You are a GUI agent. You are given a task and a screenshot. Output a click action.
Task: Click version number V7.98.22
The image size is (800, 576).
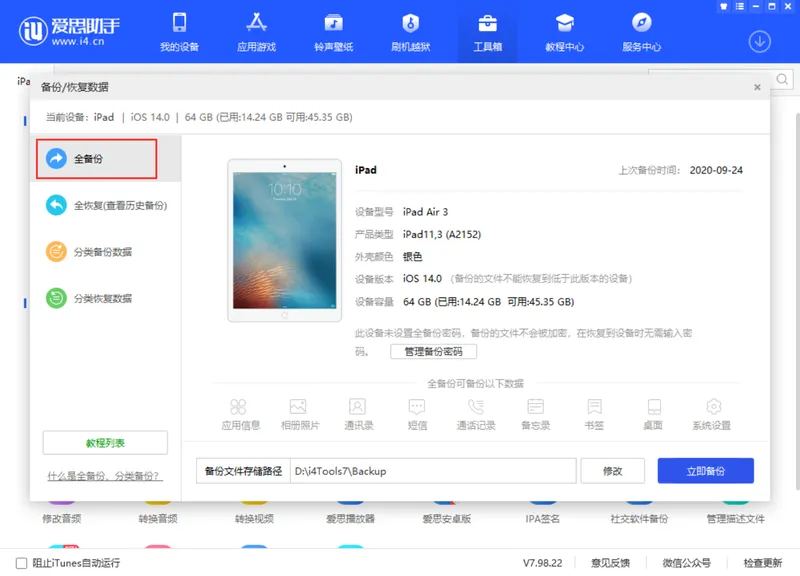[x=542, y=563]
